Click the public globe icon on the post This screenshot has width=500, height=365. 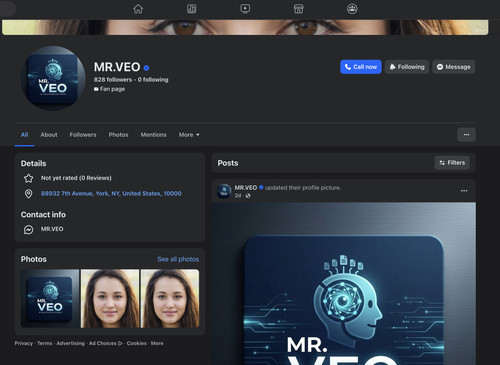(x=248, y=196)
